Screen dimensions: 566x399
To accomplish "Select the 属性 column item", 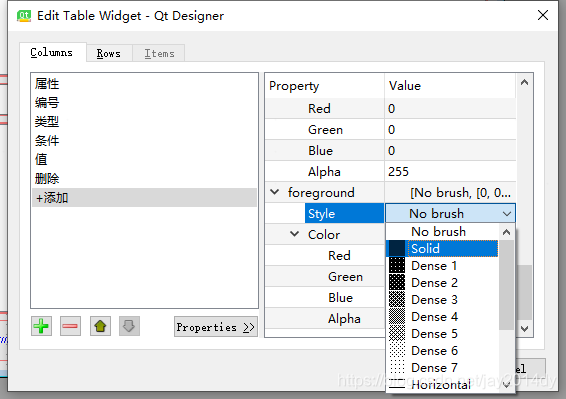I will [x=144, y=84].
